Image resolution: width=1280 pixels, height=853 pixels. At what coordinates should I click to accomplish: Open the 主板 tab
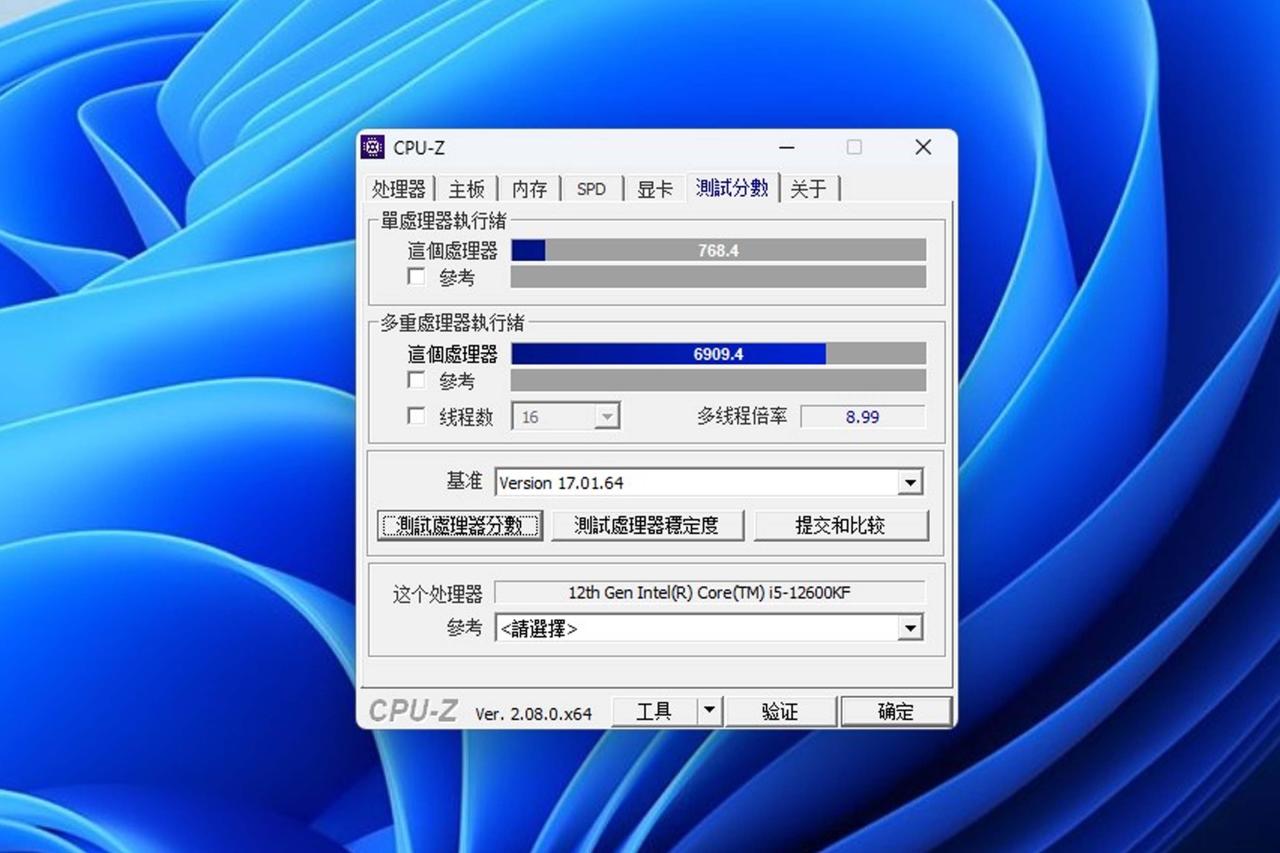pyautogui.click(x=466, y=189)
